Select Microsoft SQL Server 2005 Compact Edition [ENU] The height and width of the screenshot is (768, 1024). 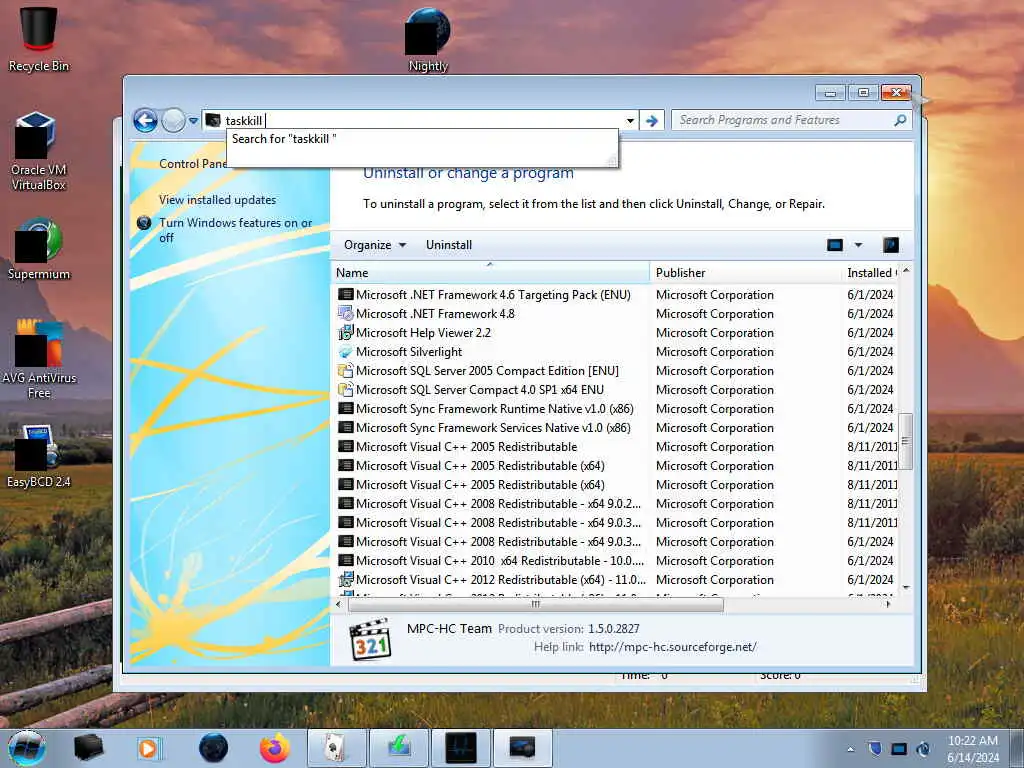[x=487, y=370]
